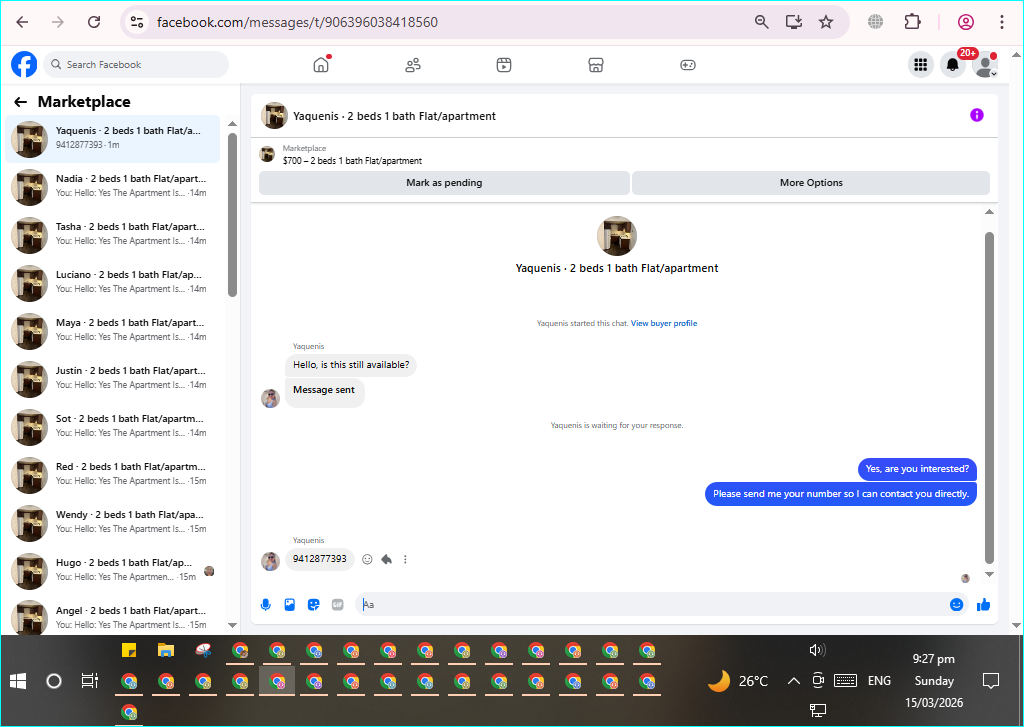Screen dimensions: 1024x727
Task: Click the chat scroll up arrow
Action: tap(989, 212)
